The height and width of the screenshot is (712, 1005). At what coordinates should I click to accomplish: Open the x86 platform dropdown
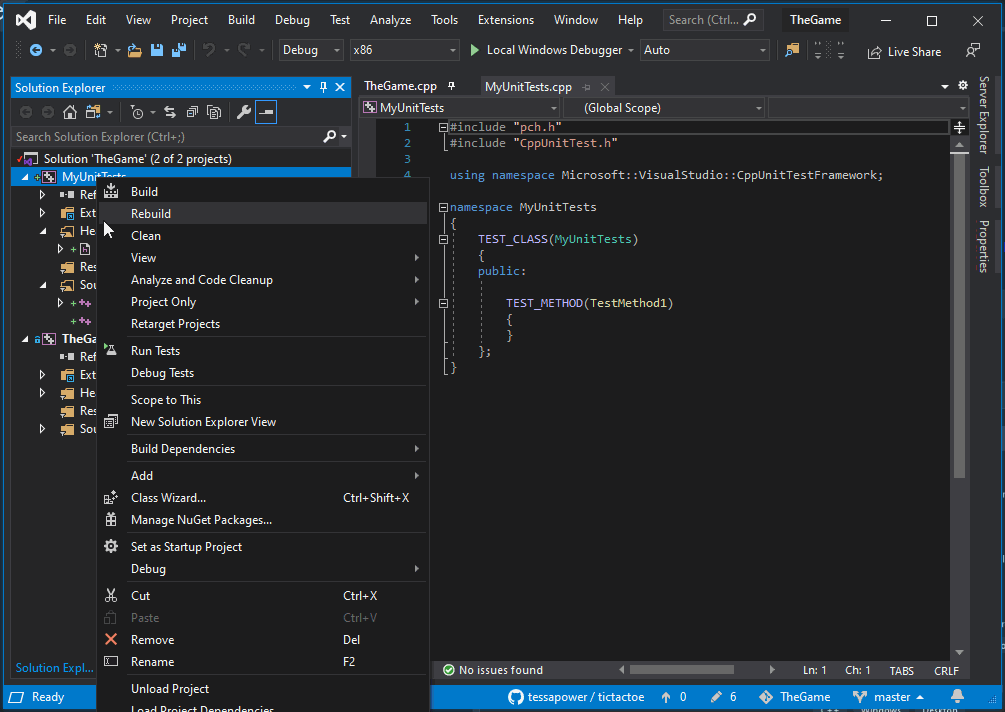[x=404, y=49]
